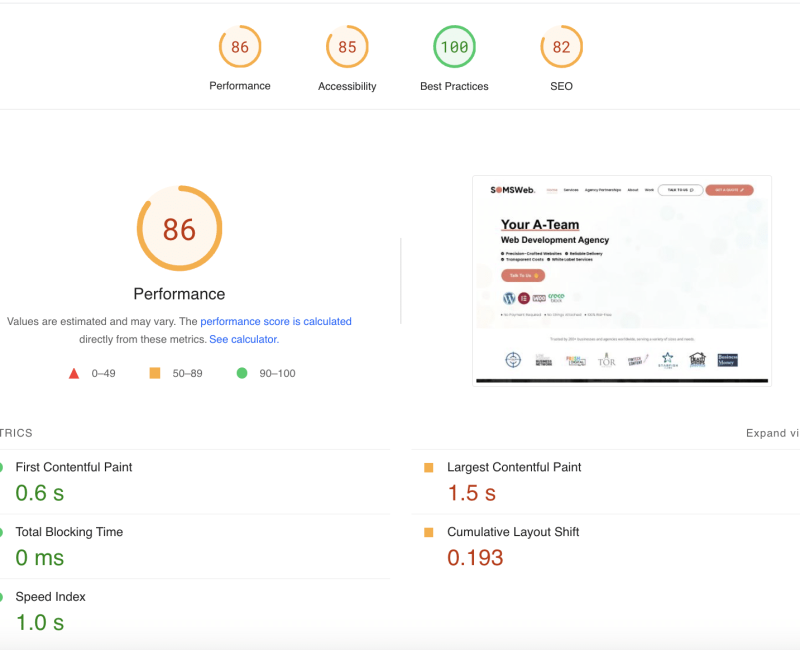
Task: Click the Accessibility 85 score gauge
Action: (x=347, y=47)
